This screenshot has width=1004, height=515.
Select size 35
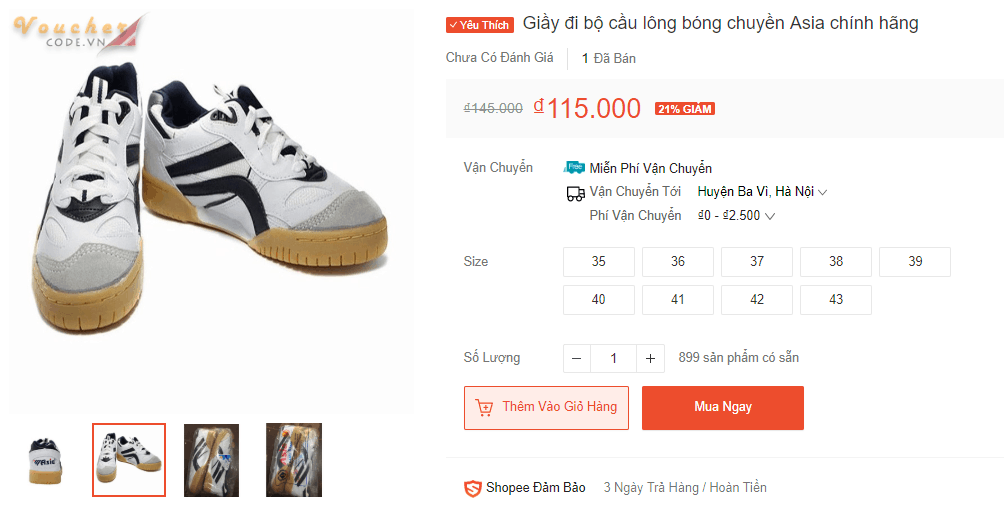(x=598, y=262)
